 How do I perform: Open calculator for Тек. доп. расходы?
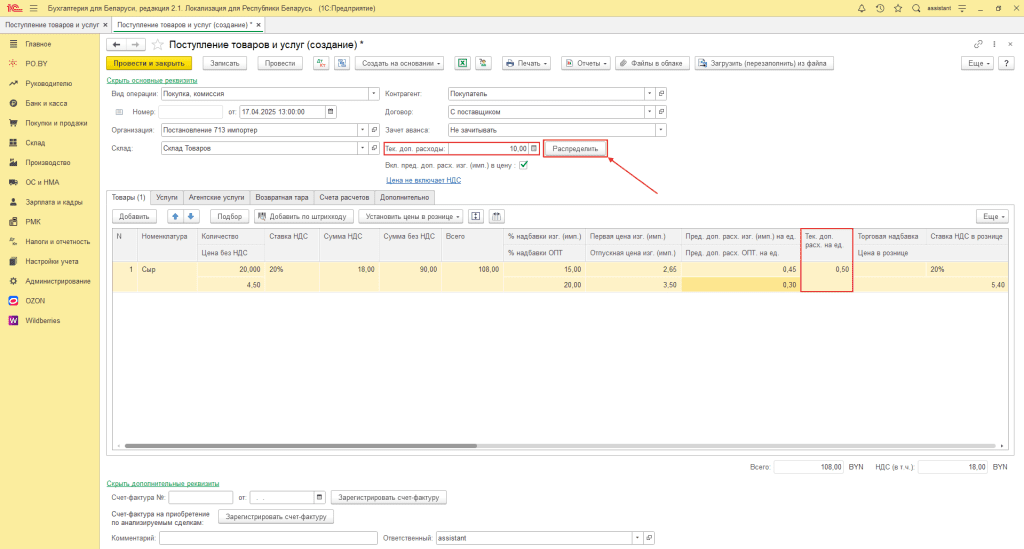point(534,148)
